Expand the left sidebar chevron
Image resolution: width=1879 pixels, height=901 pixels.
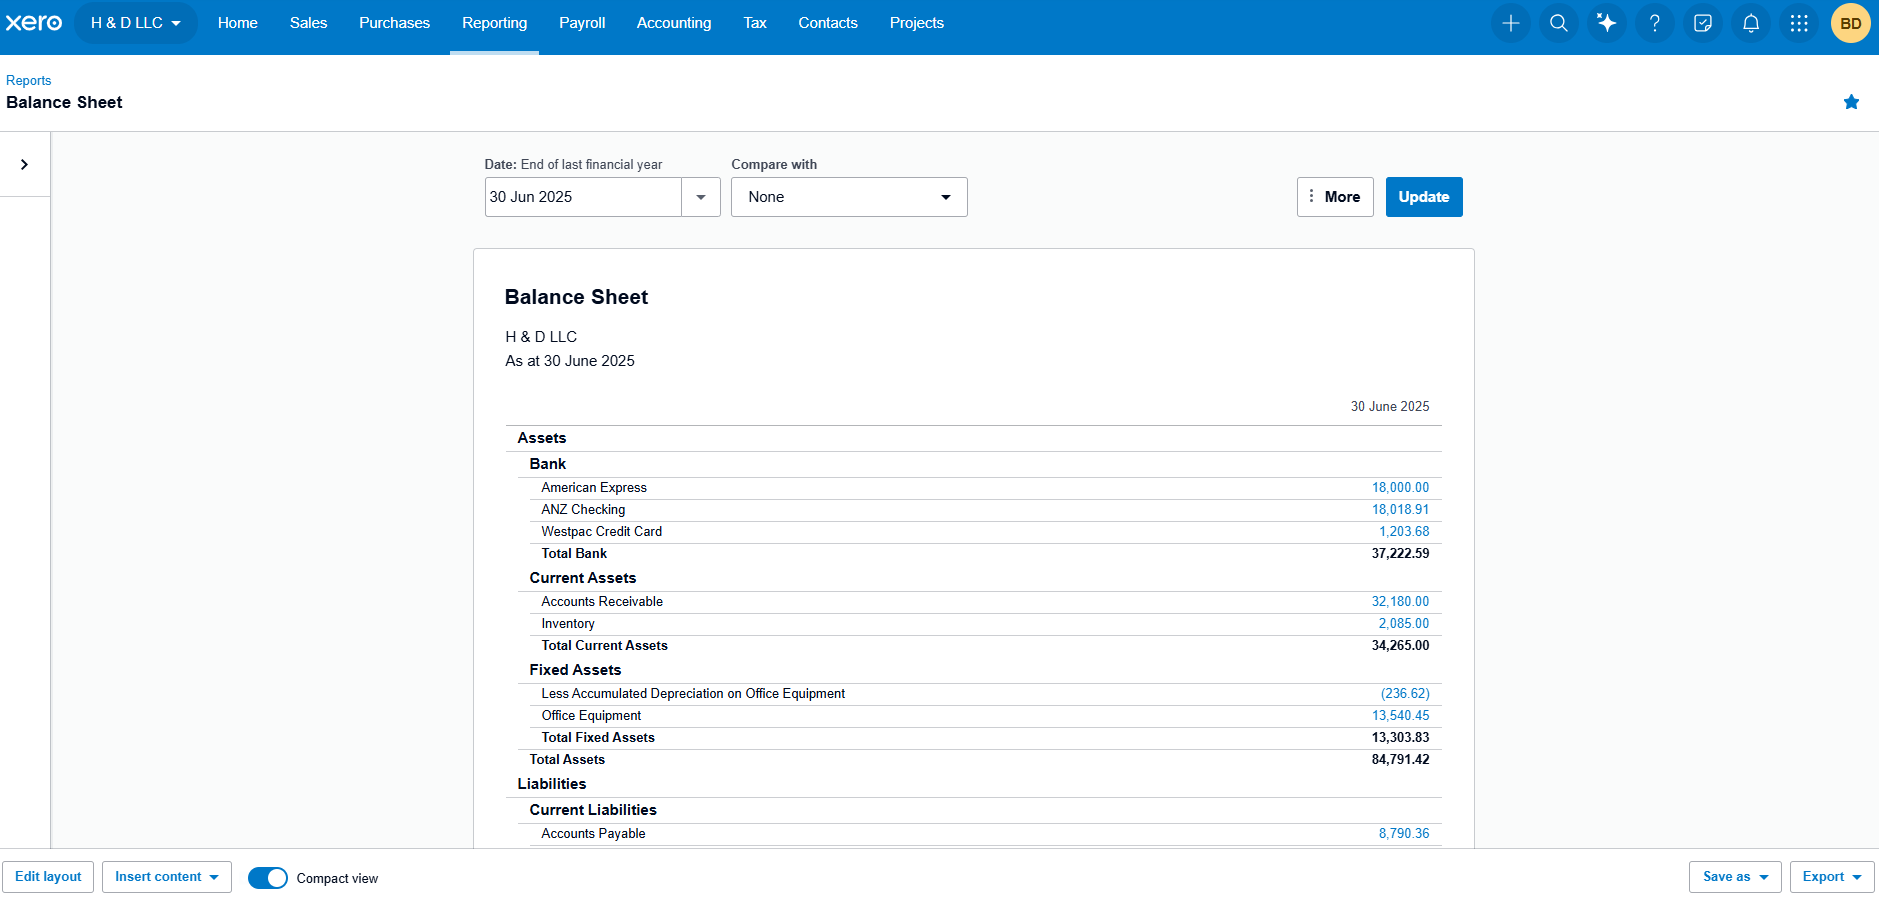[x=24, y=165]
